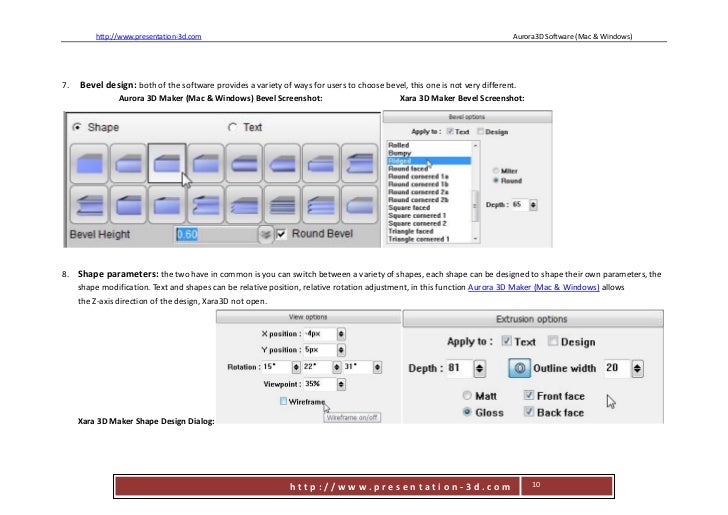
Task: Click the Y position stepper arrows
Action: tap(341, 350)
